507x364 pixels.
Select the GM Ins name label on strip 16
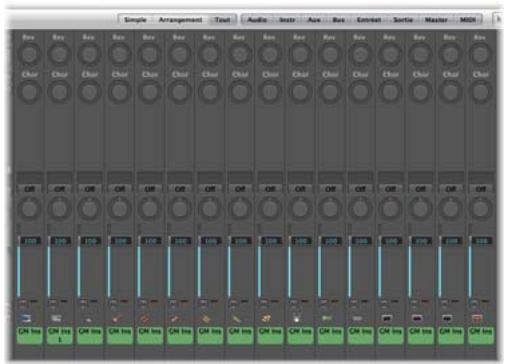coord(480,335)
